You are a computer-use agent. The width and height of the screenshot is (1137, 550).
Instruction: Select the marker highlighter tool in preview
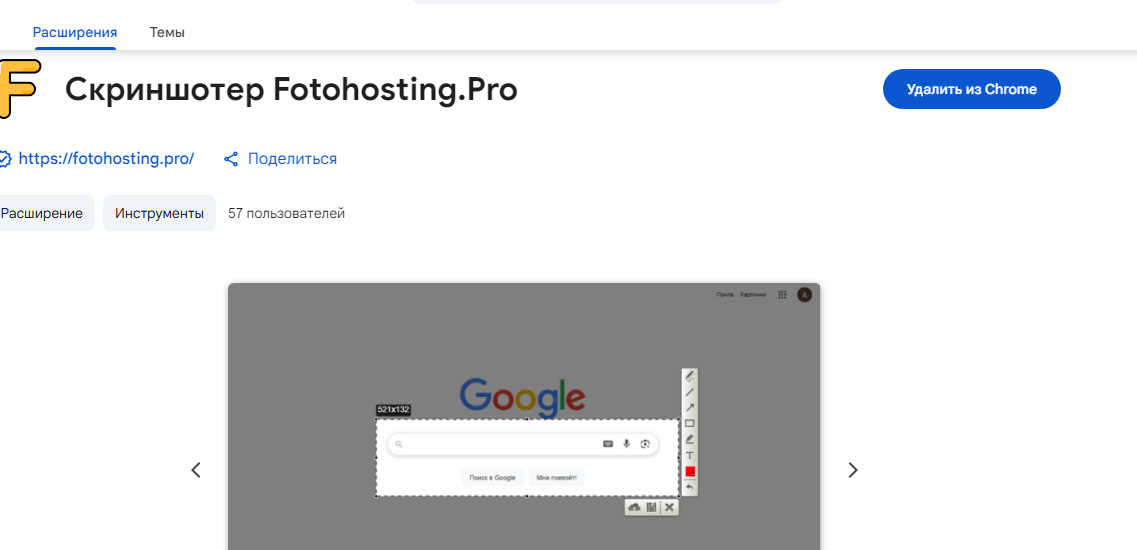(690, 439)
